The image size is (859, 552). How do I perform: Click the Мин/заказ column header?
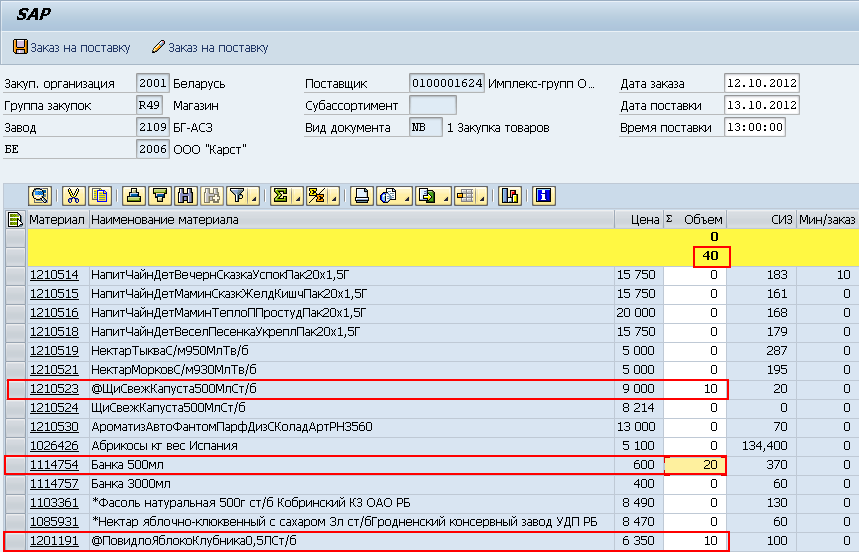click(x=827, y=220)
